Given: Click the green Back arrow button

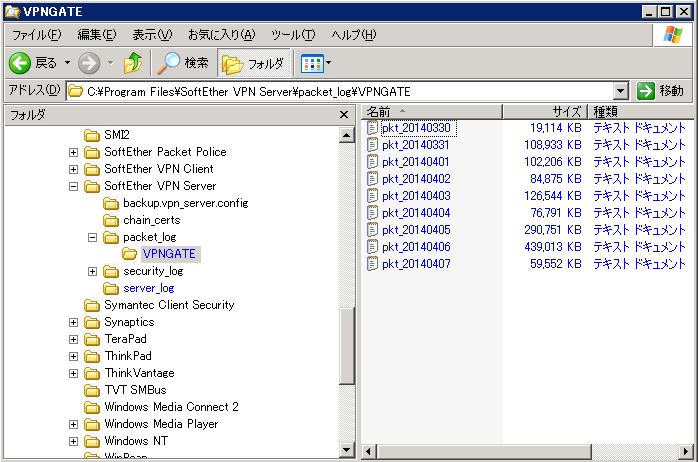Looking at the screenshot, I should click(20, 63).
